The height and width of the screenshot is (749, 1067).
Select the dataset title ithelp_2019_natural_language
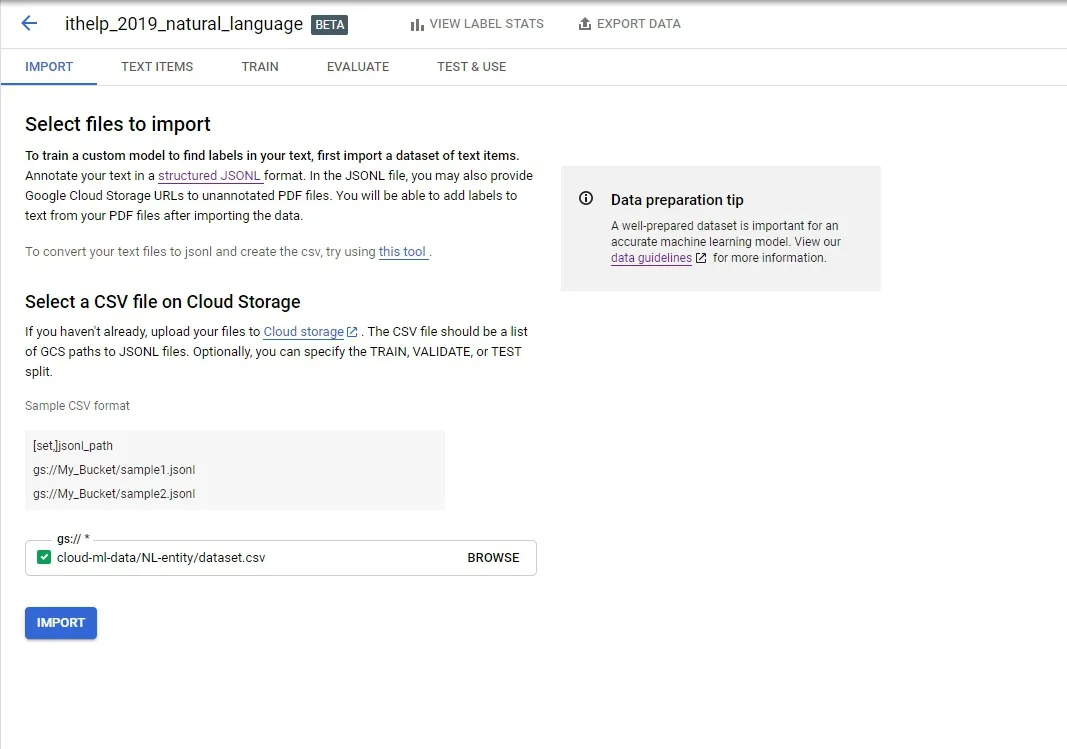click(184, 24)
